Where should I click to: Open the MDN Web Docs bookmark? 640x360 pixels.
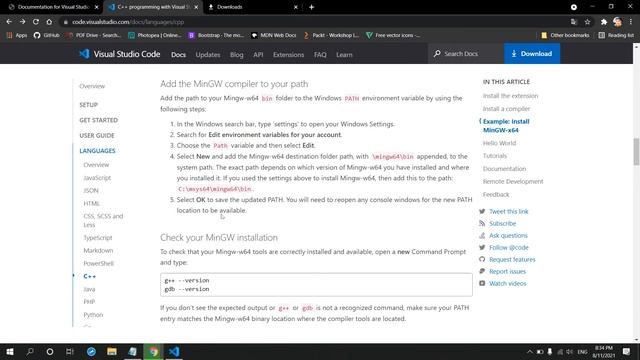coord(273,35)
